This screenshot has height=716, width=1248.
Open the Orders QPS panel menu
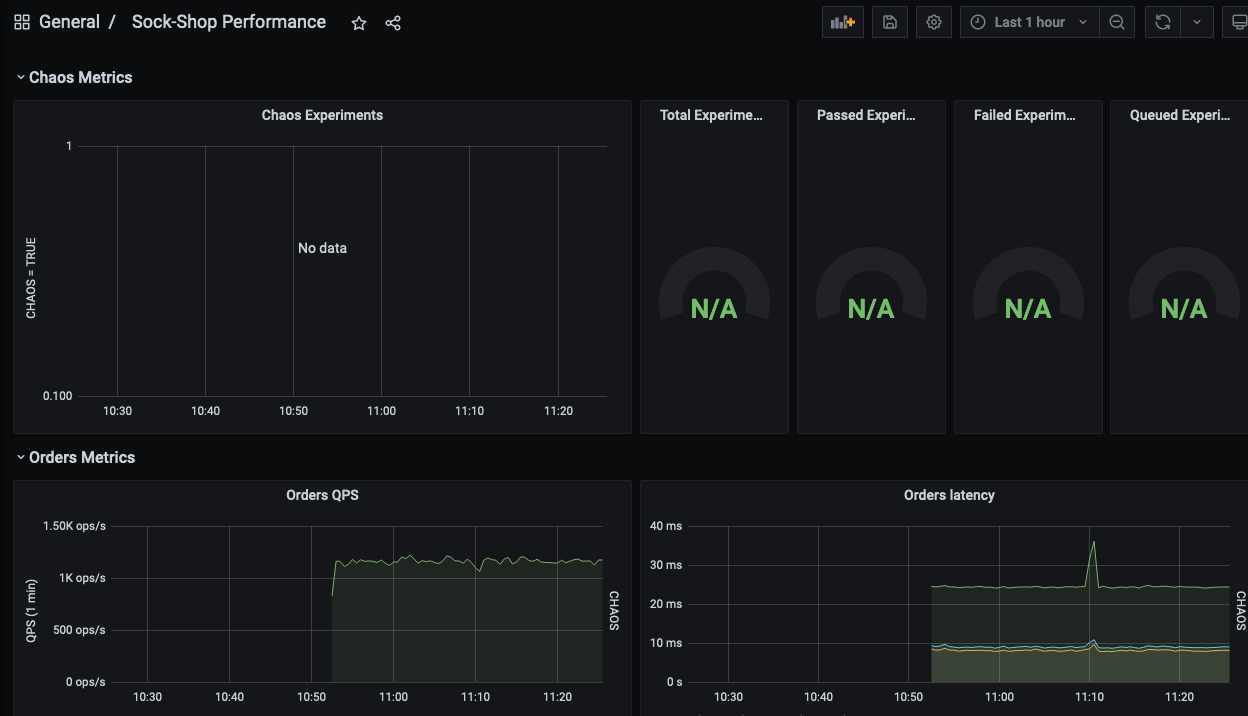322,495
